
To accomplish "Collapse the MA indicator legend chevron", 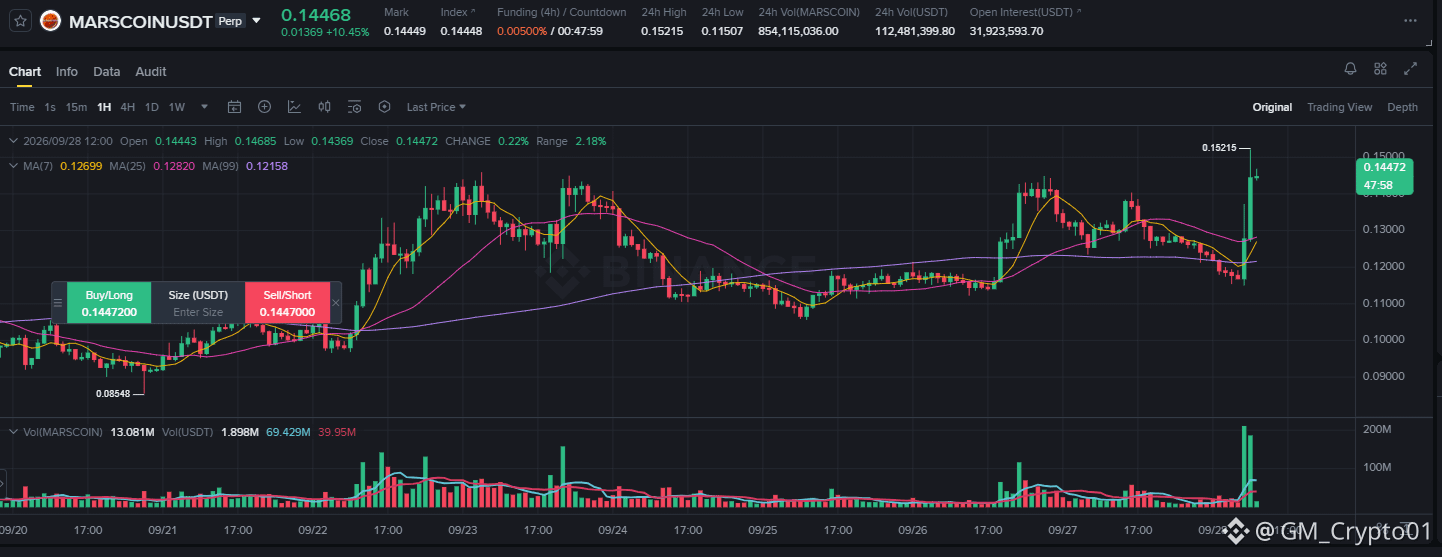I will [13, 165].
